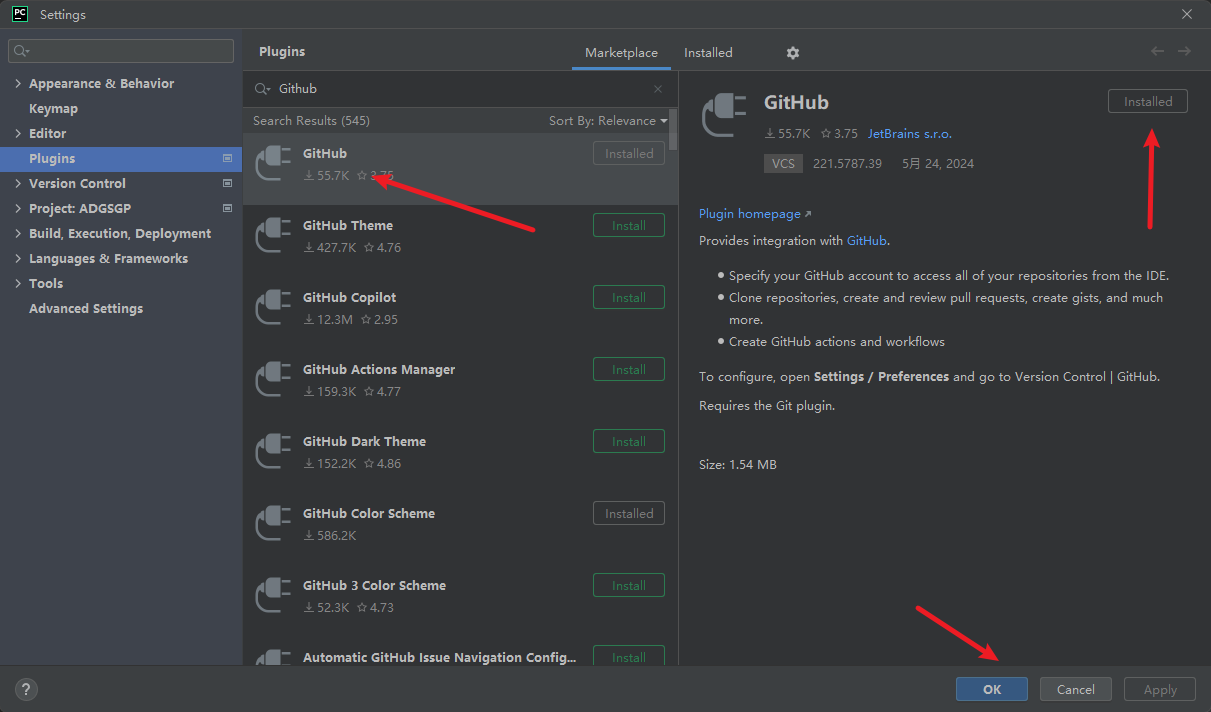Viewport: 1211px width, 712px height.
Task: Expand Appearance & Behavior settings
Action: click(x=18, y=84)
